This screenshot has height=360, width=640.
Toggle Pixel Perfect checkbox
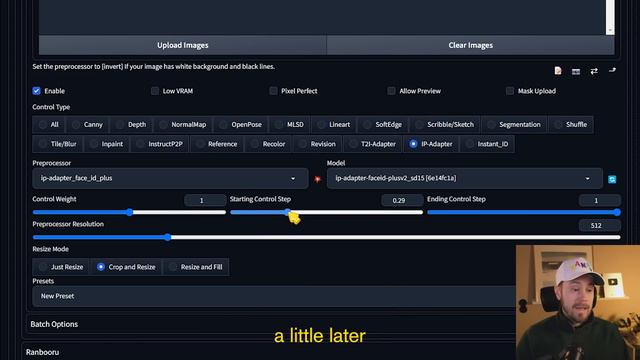[273, 91]
